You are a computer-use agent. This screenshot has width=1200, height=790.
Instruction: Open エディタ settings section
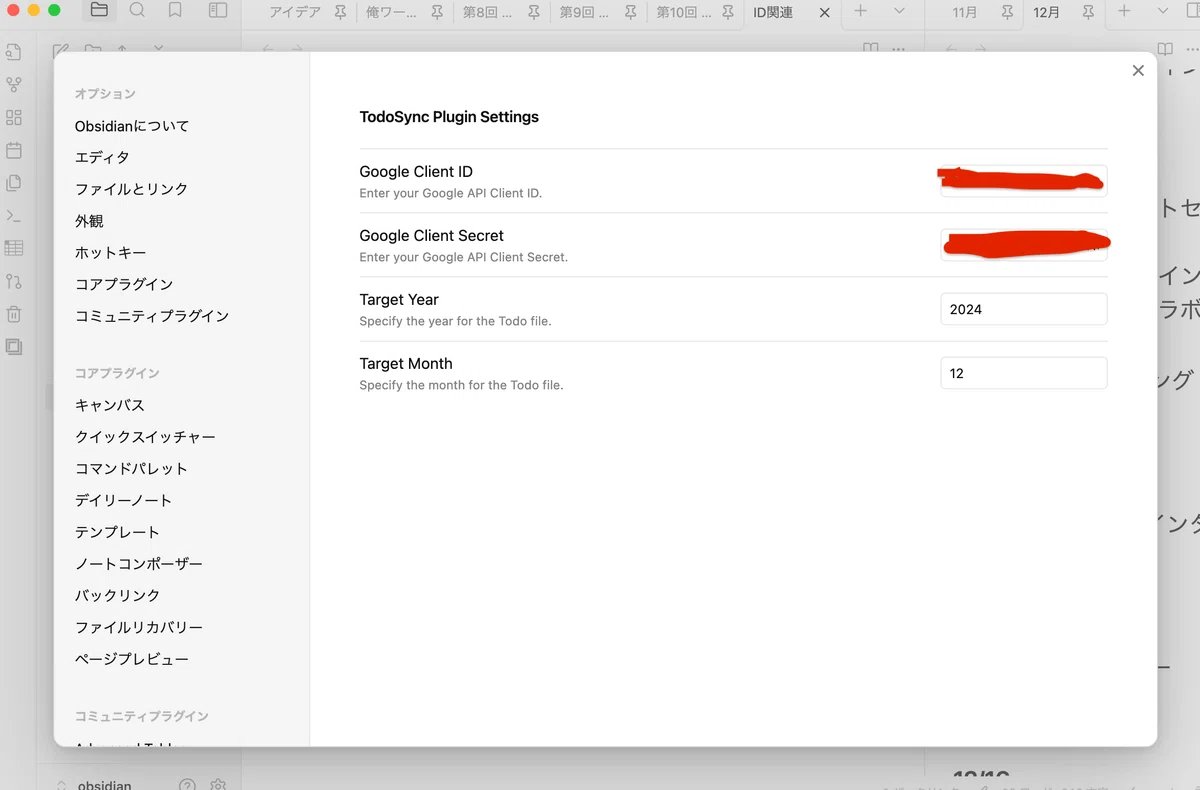click(x=102, y=157)
